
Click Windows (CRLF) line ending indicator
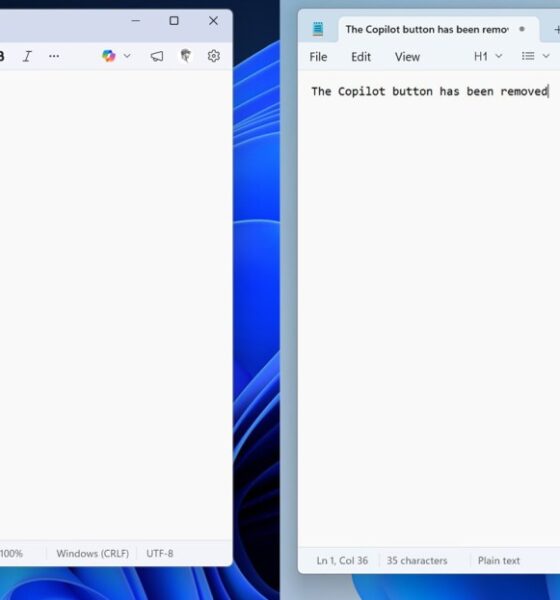(92, 554)
